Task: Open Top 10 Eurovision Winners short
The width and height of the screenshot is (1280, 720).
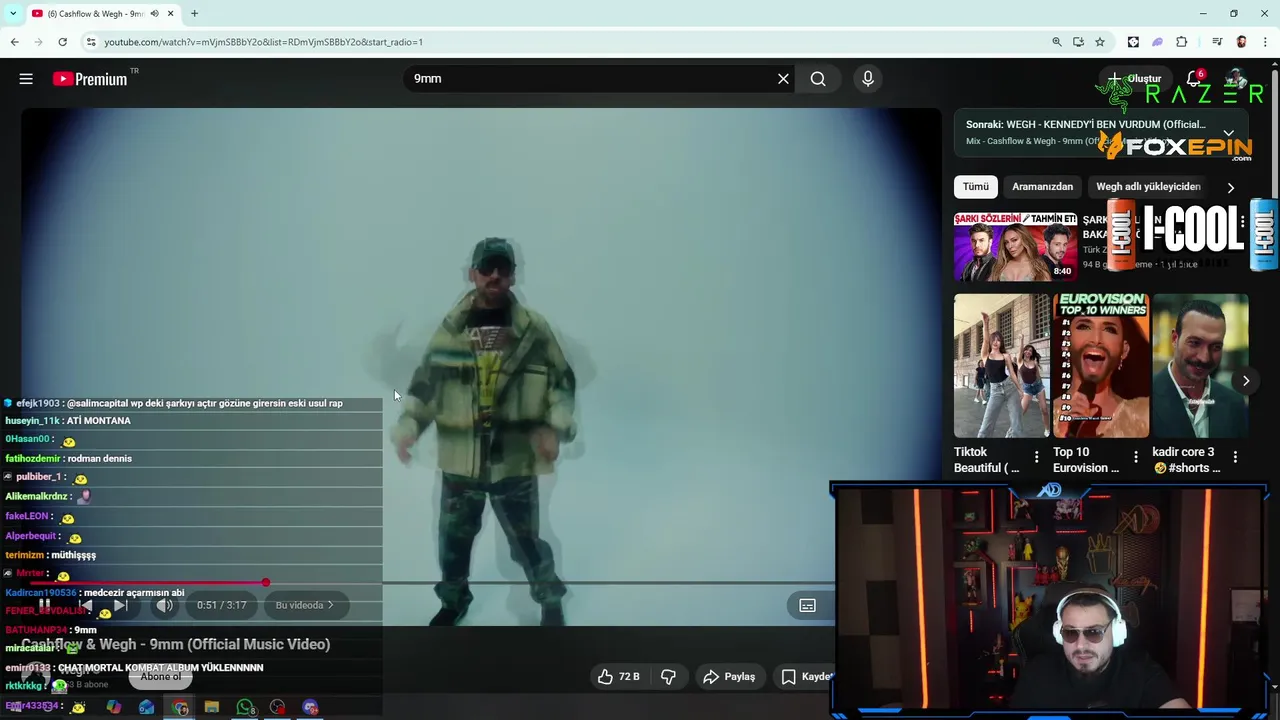Action: (1101, 366)
